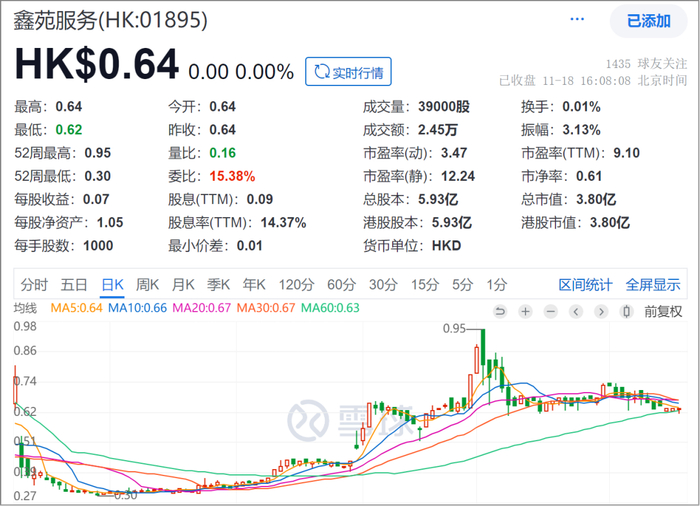The height and width of the screenshot is (506, 700).
Task: Click the MA30:0.67 moving average label
Action: point(266,308)
